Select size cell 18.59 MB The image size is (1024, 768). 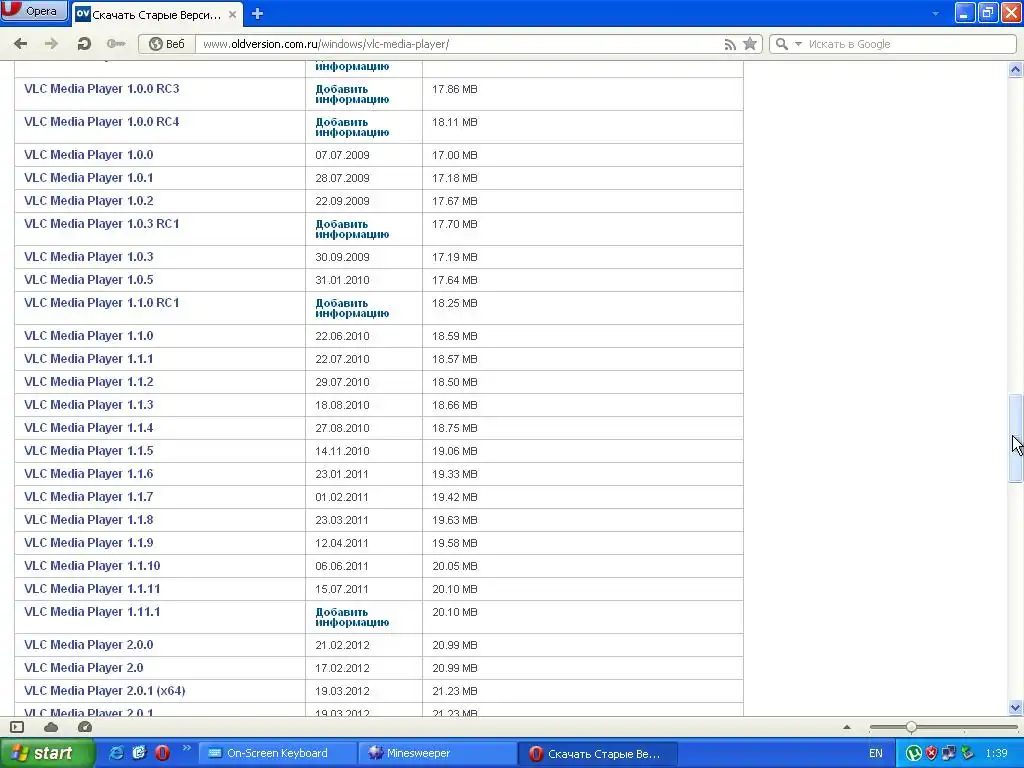(x=455, y=336)
